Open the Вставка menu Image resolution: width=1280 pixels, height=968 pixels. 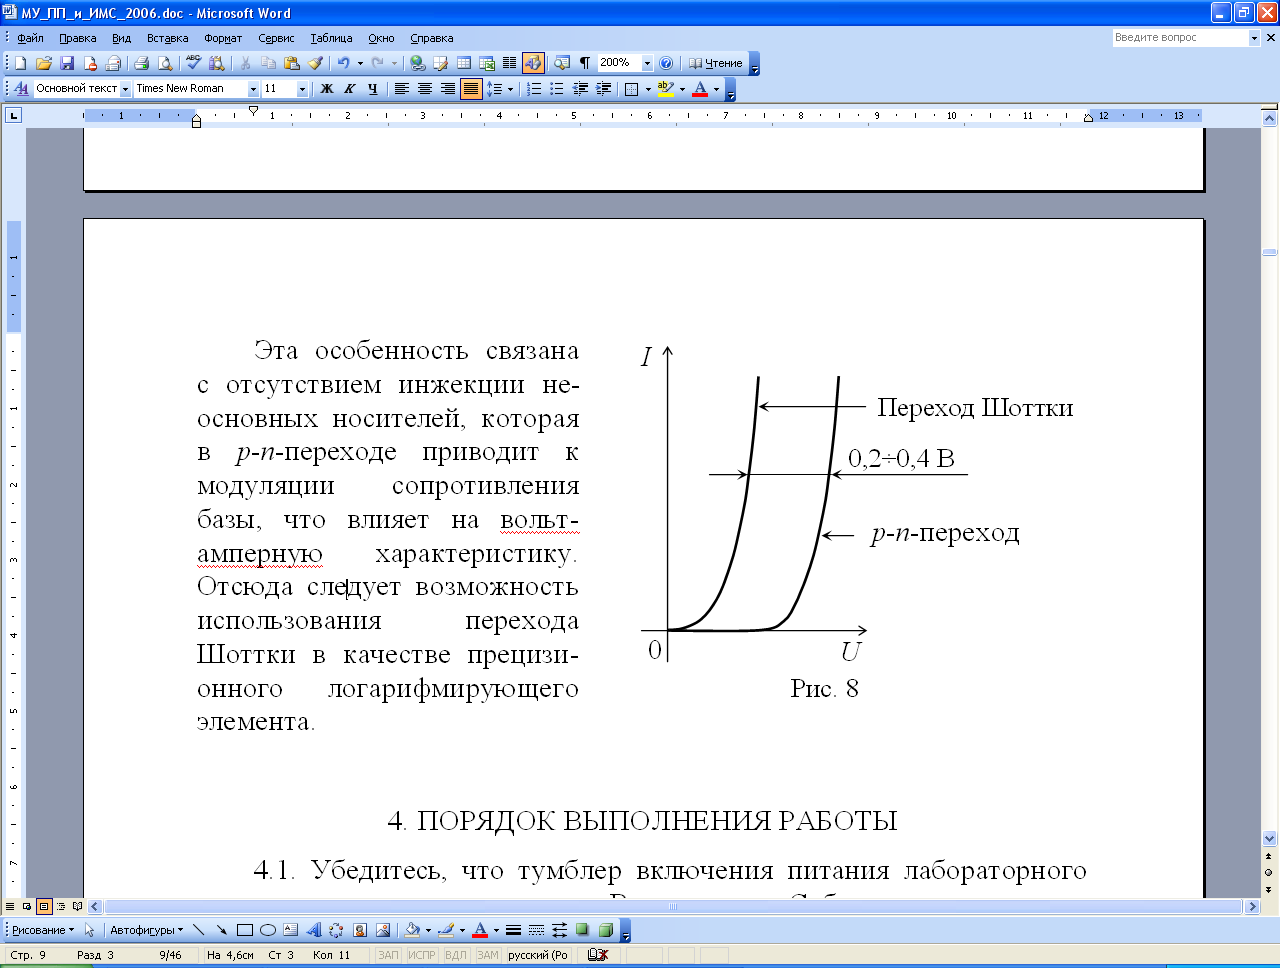[x=167, y=38]
